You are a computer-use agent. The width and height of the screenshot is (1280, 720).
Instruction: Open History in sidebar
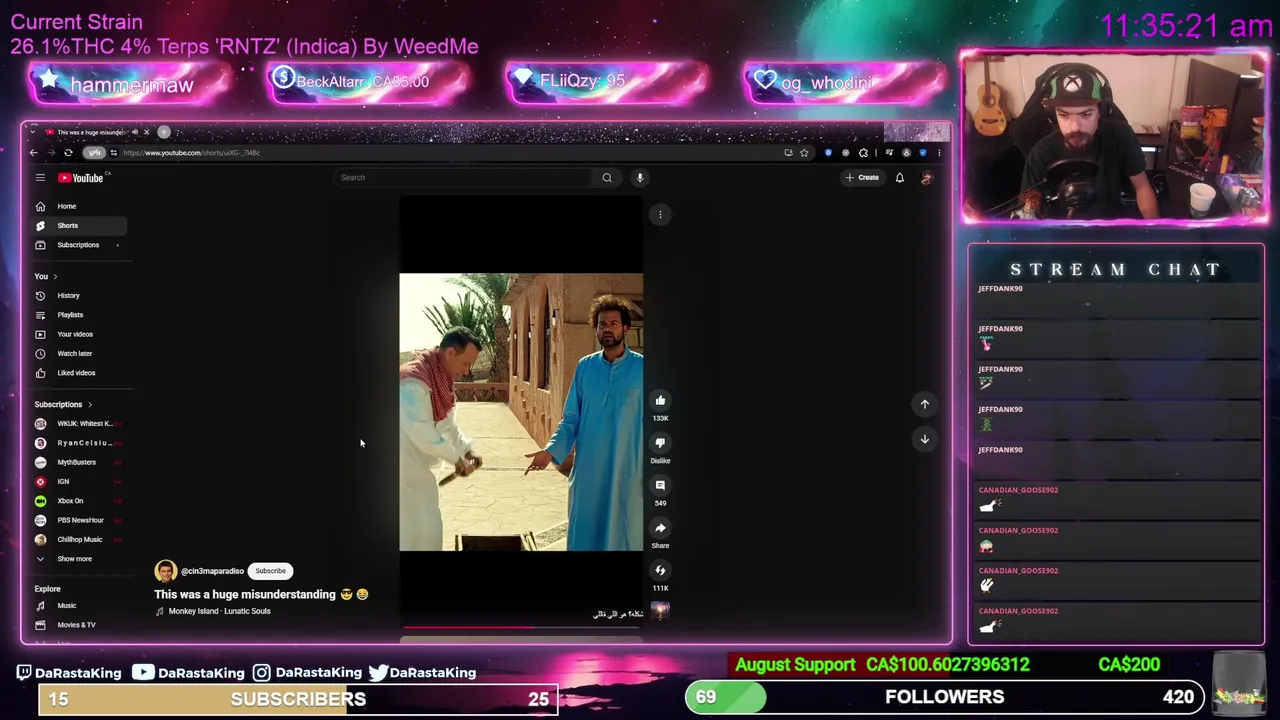coord(79,296)
